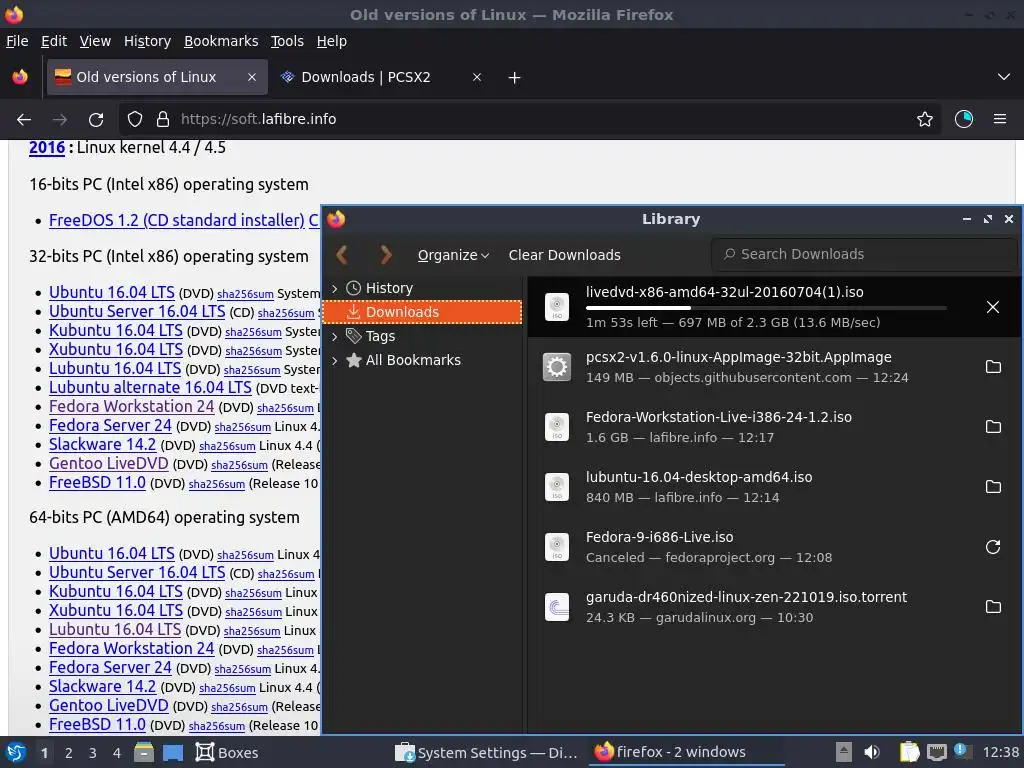Open the taskbar start menu icon
The height and width of the screenshot is (768, 1024).
tap(16, 752)
